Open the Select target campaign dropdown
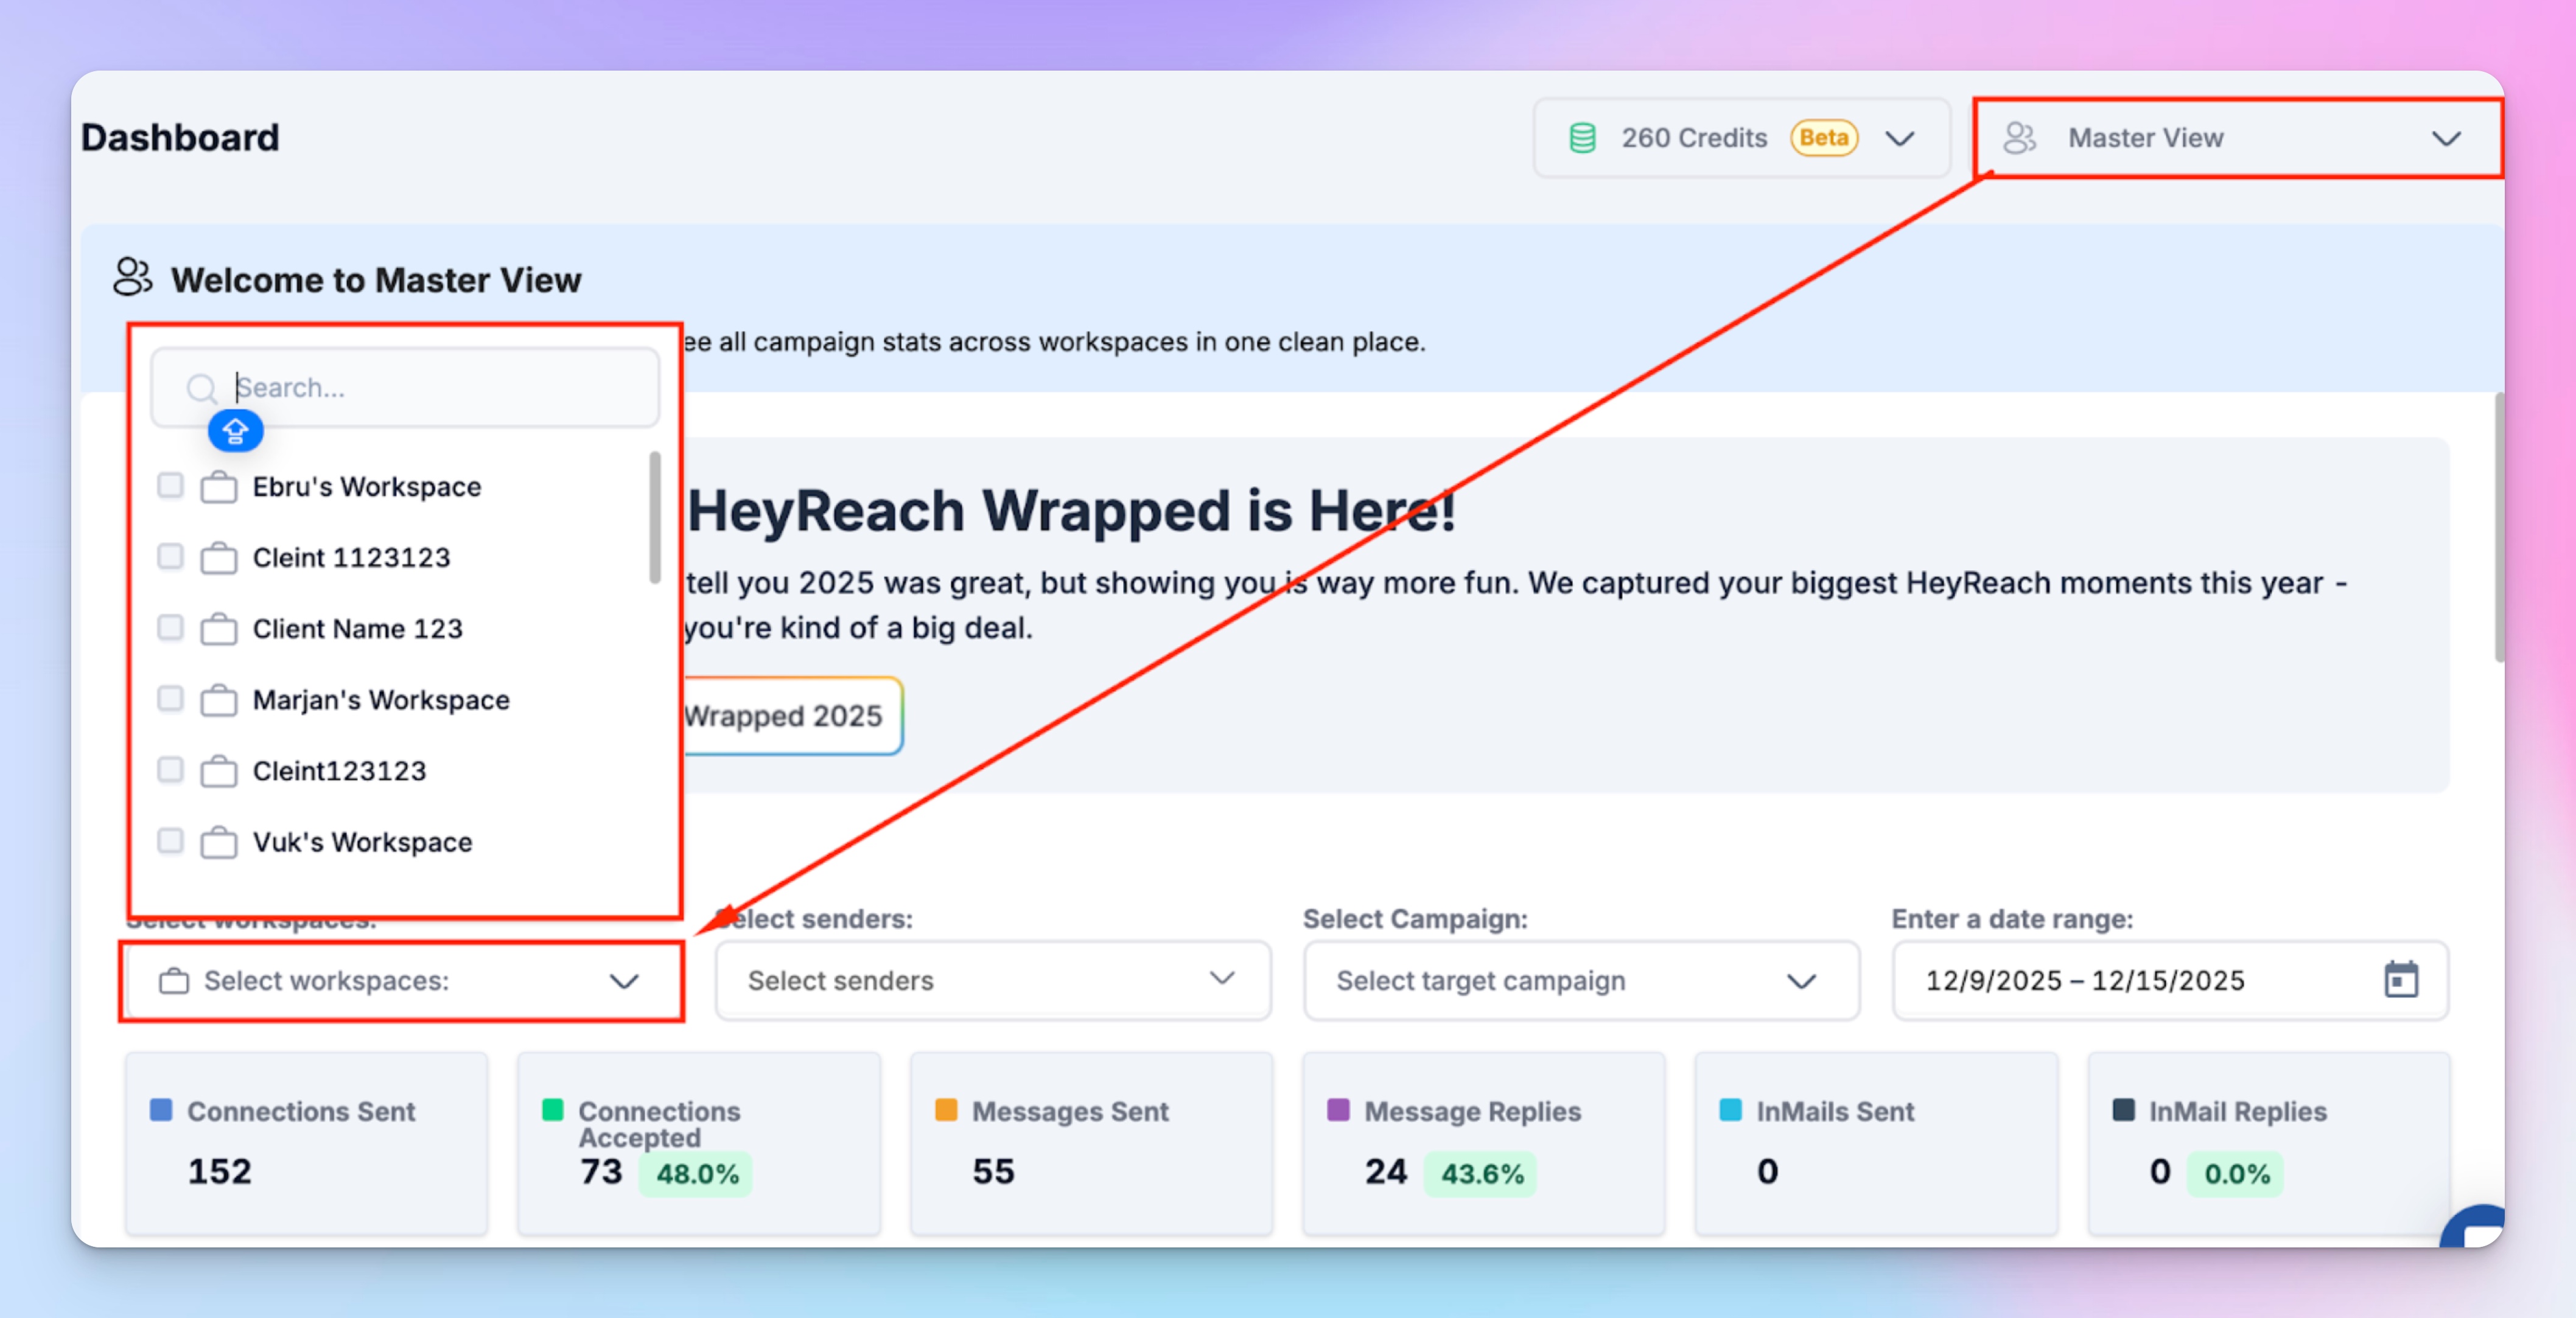2576x1318 pixels. pos(1580,980)
